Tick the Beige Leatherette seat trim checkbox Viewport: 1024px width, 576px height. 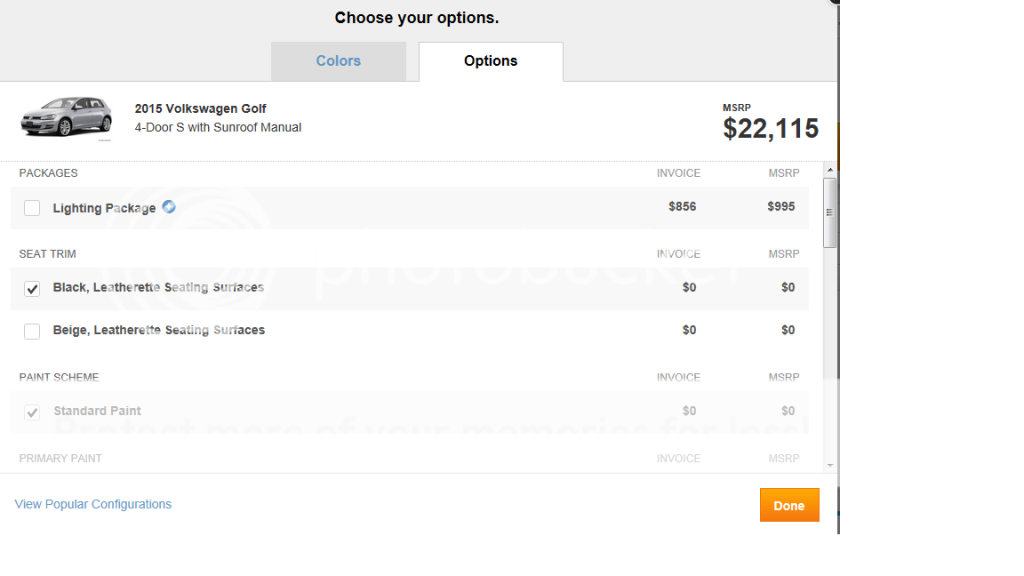[32, 331]
